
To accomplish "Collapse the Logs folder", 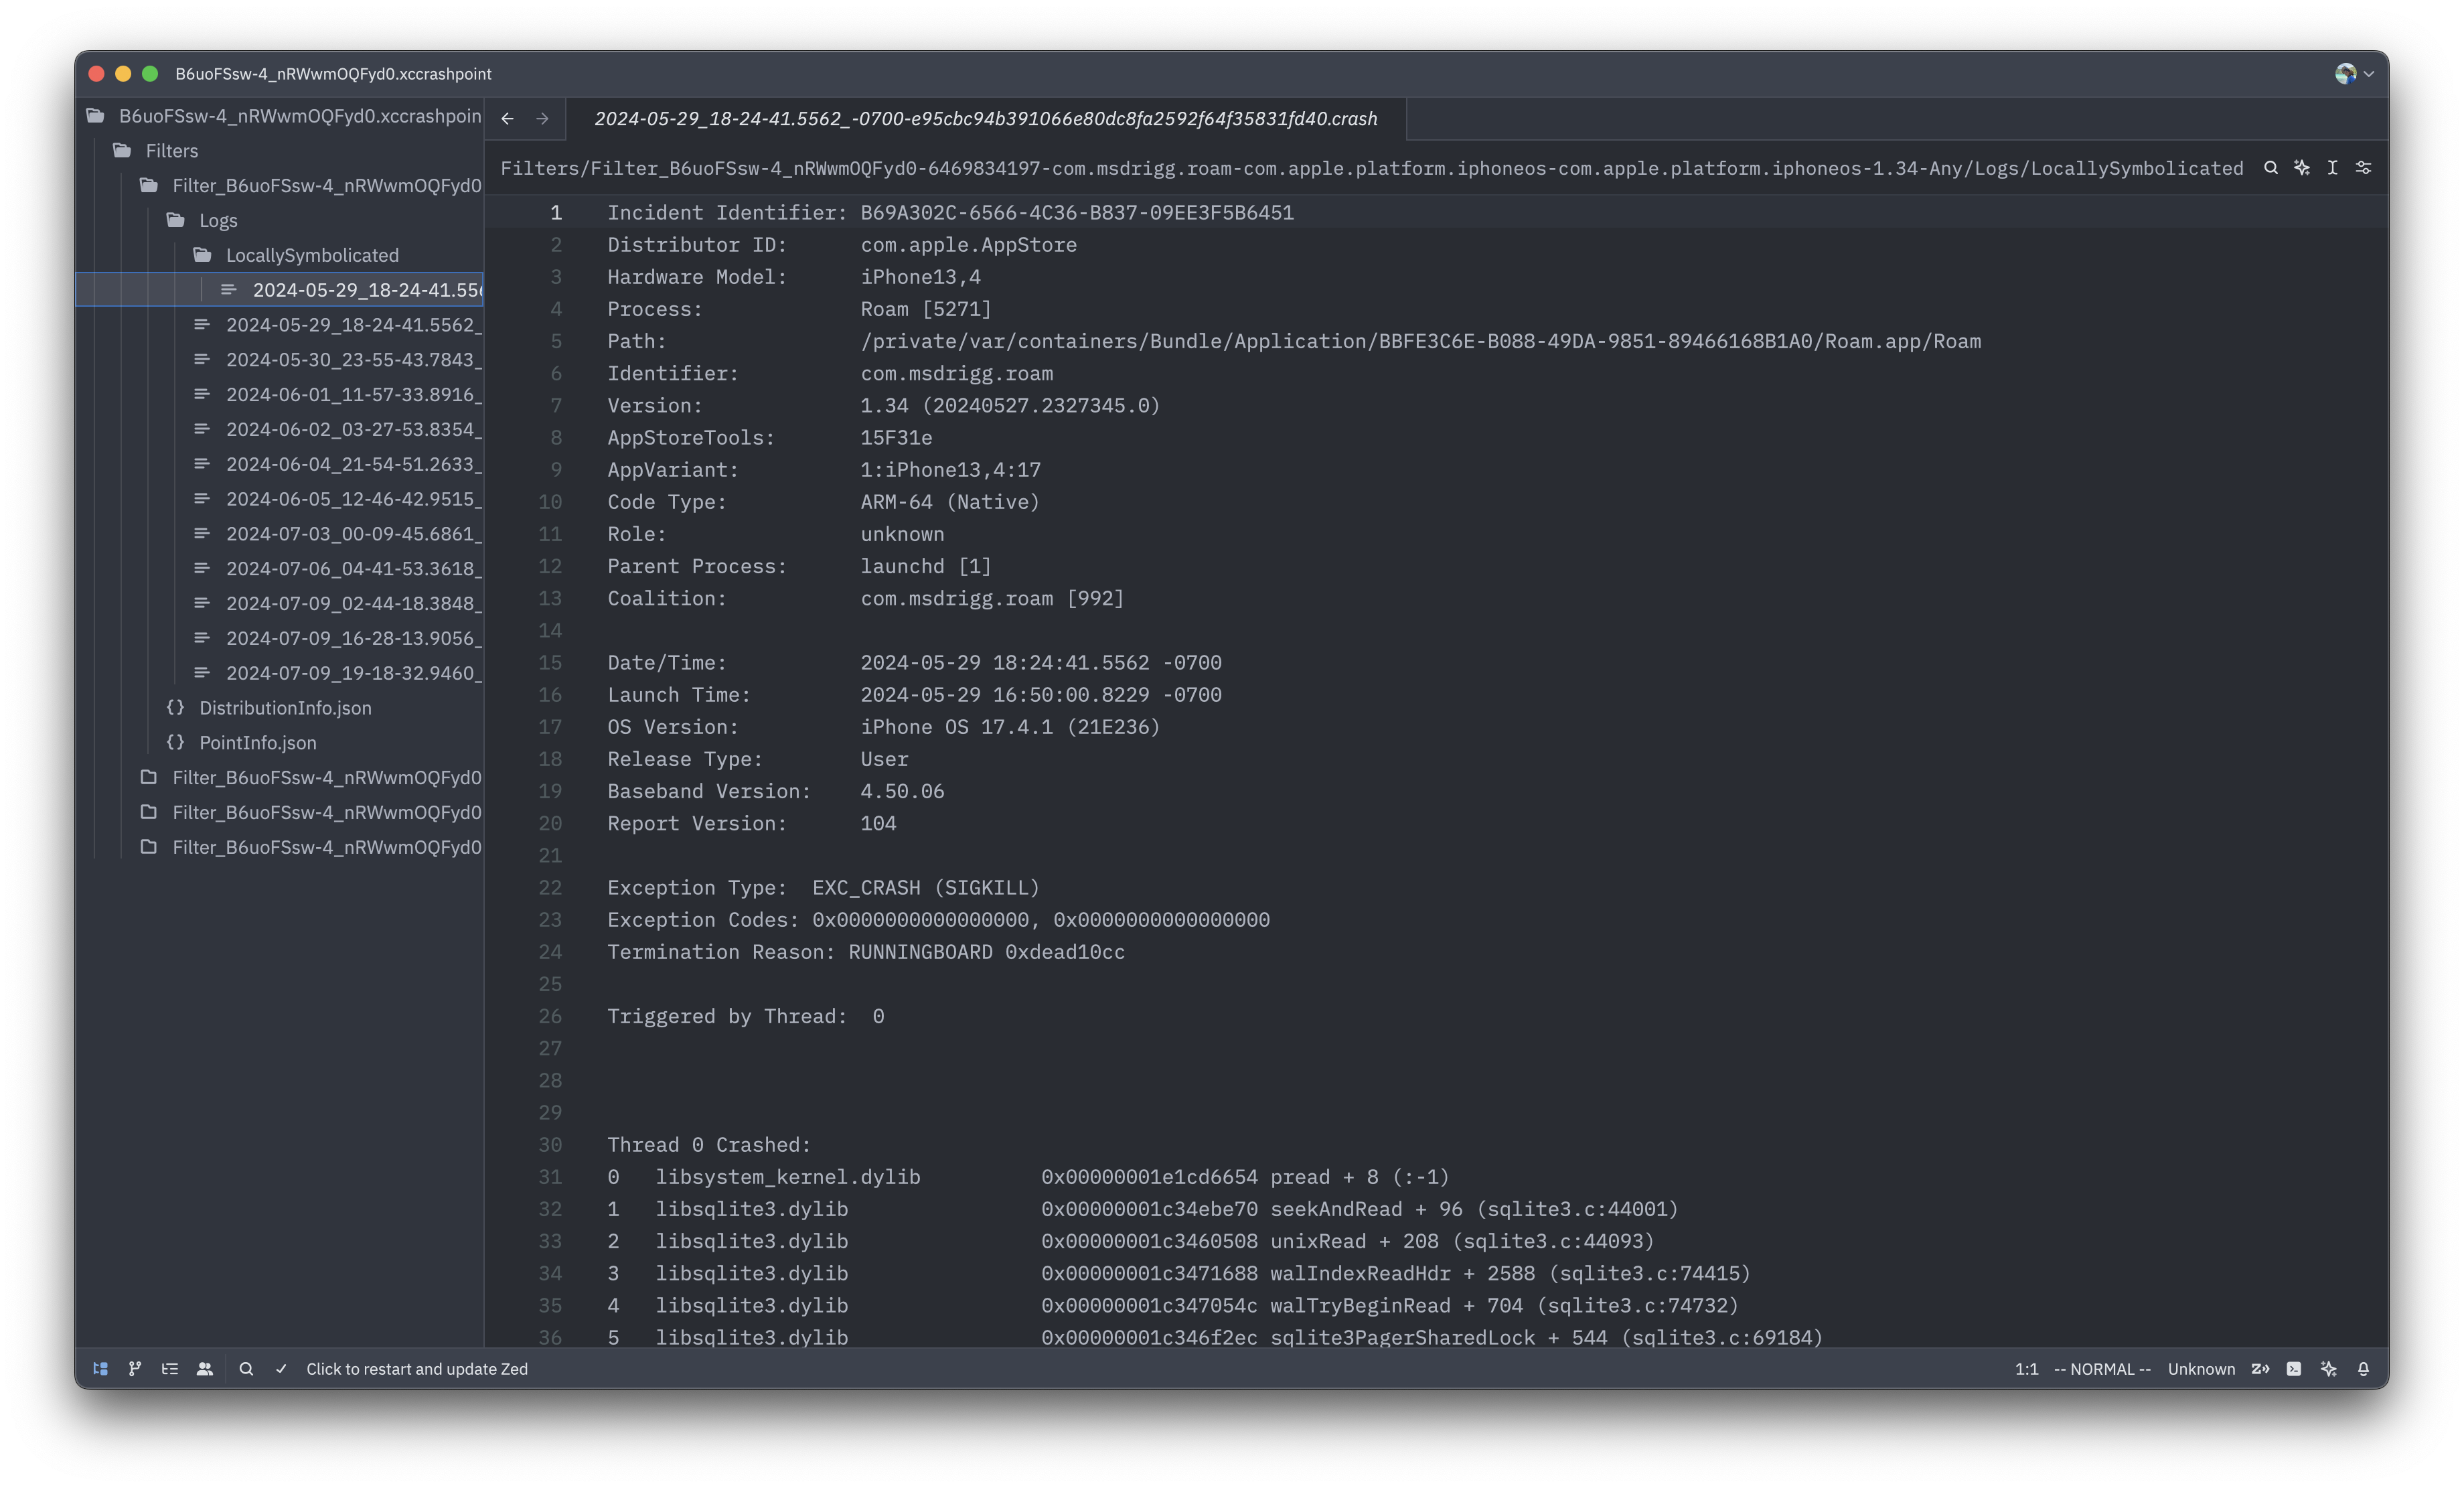I will coord(217,220).
